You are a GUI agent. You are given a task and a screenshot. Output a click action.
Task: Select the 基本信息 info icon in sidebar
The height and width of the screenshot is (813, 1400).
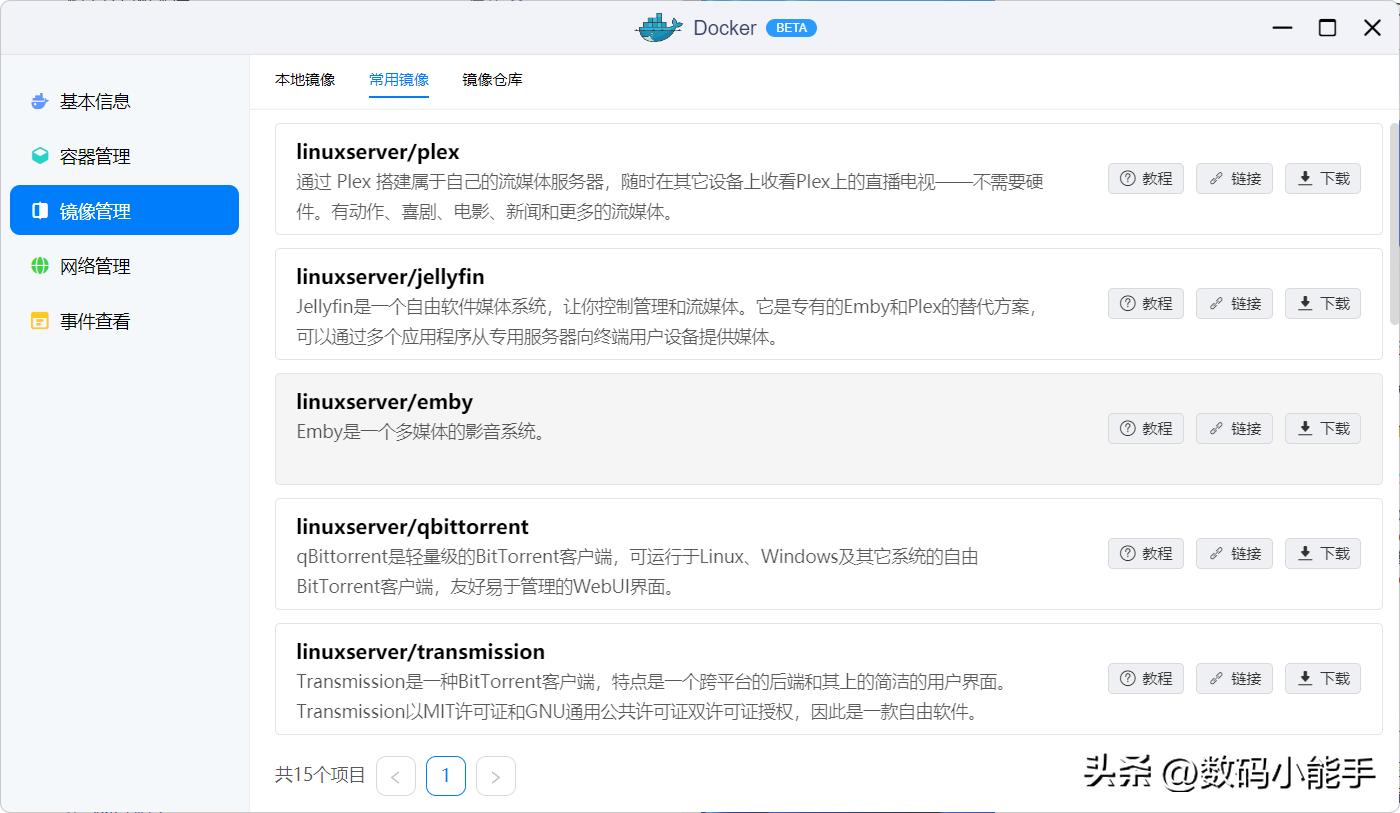tap(39, 101)
